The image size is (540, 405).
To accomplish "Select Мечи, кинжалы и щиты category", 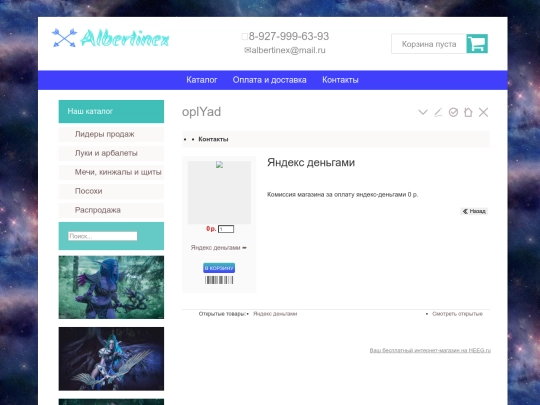I will tap(111, 172).
